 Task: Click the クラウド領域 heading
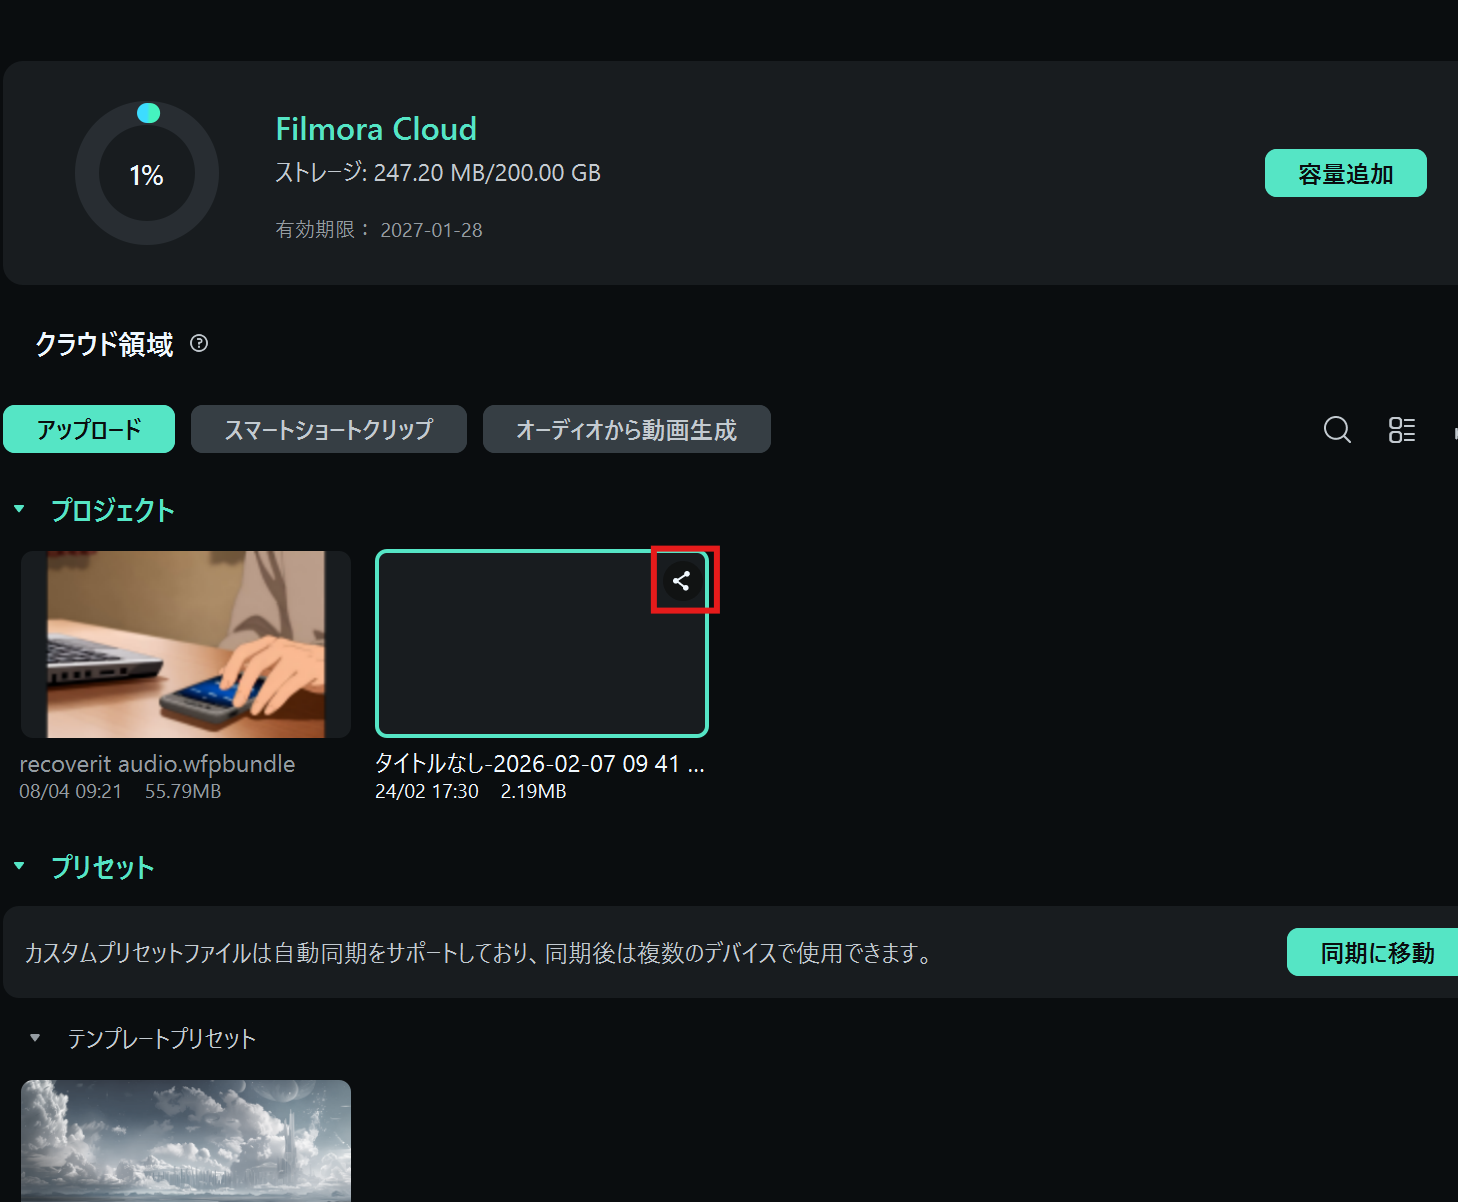pos(104,344)
